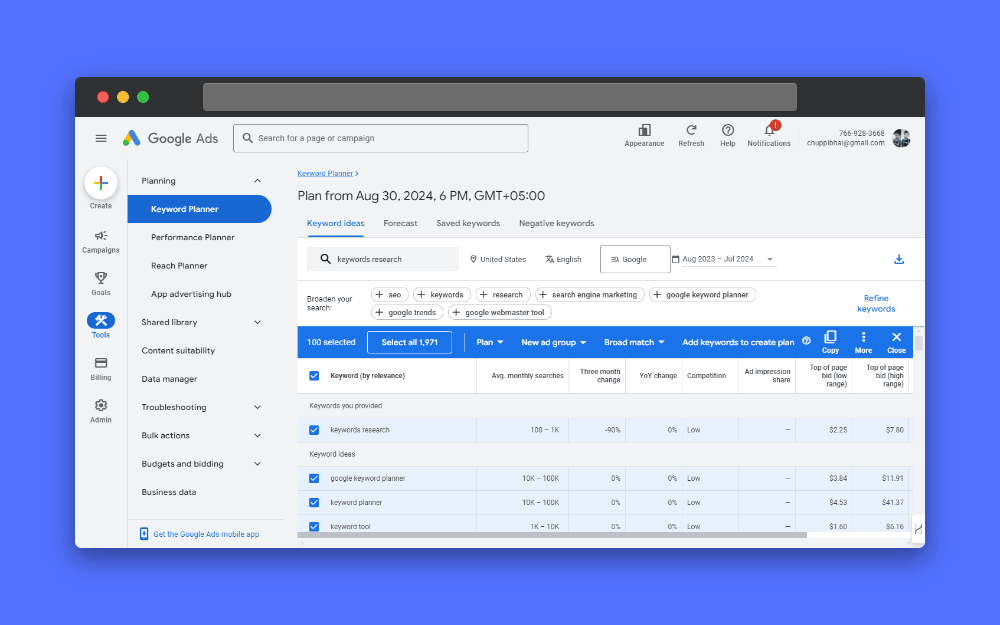Click the Google Ads logo

[170, 138]
